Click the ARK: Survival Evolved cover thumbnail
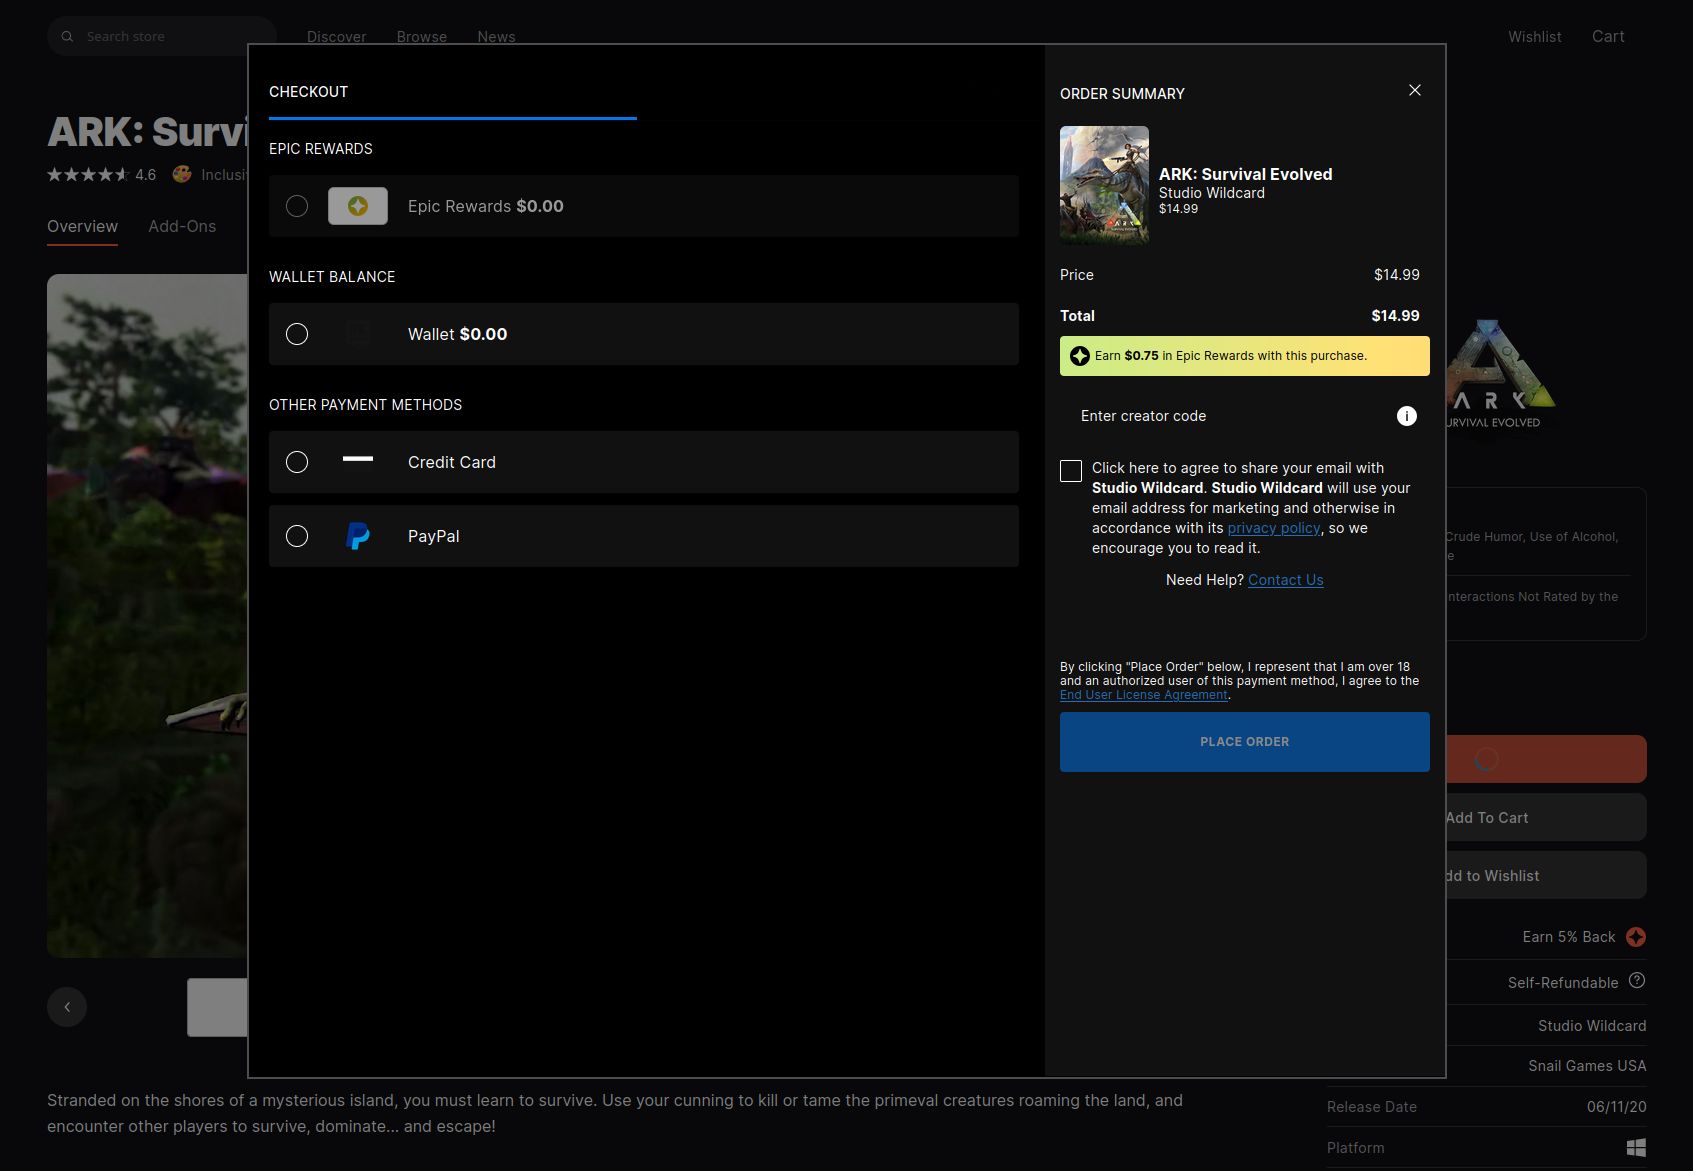The width and height of the screenshot is (1693, 1171). [x=1104, y=185]
